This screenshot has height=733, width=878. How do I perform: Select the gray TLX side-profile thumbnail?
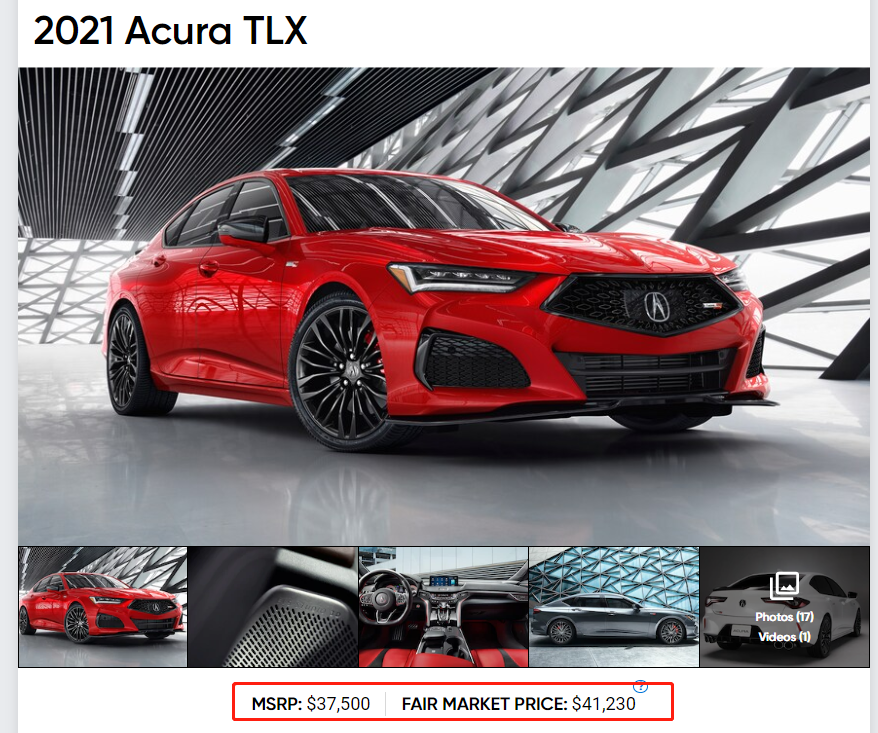click(x=614, y=606)
